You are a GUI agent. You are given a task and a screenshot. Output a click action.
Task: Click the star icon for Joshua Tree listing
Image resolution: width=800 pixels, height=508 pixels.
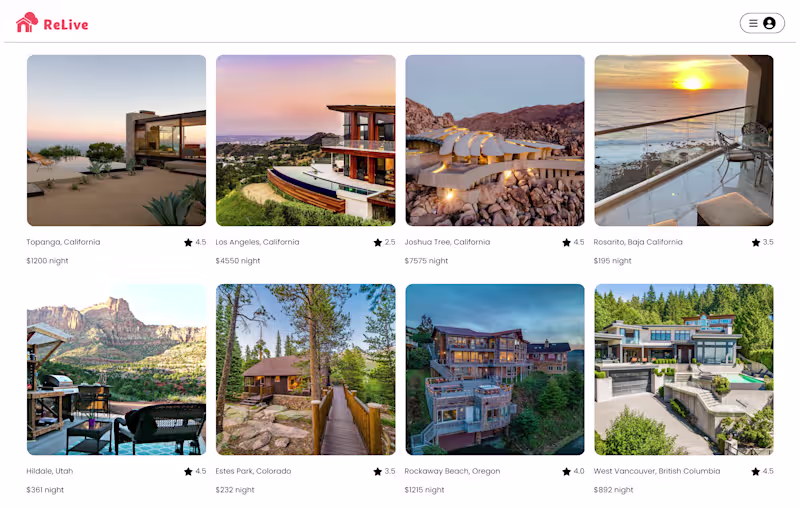click(x=566, y=242)
